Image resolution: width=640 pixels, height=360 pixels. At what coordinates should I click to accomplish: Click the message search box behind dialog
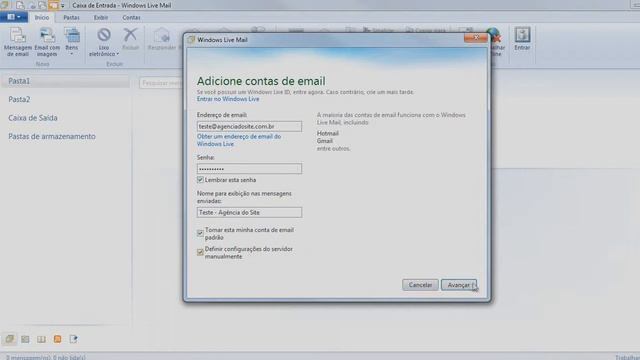[x=161, y=83]
